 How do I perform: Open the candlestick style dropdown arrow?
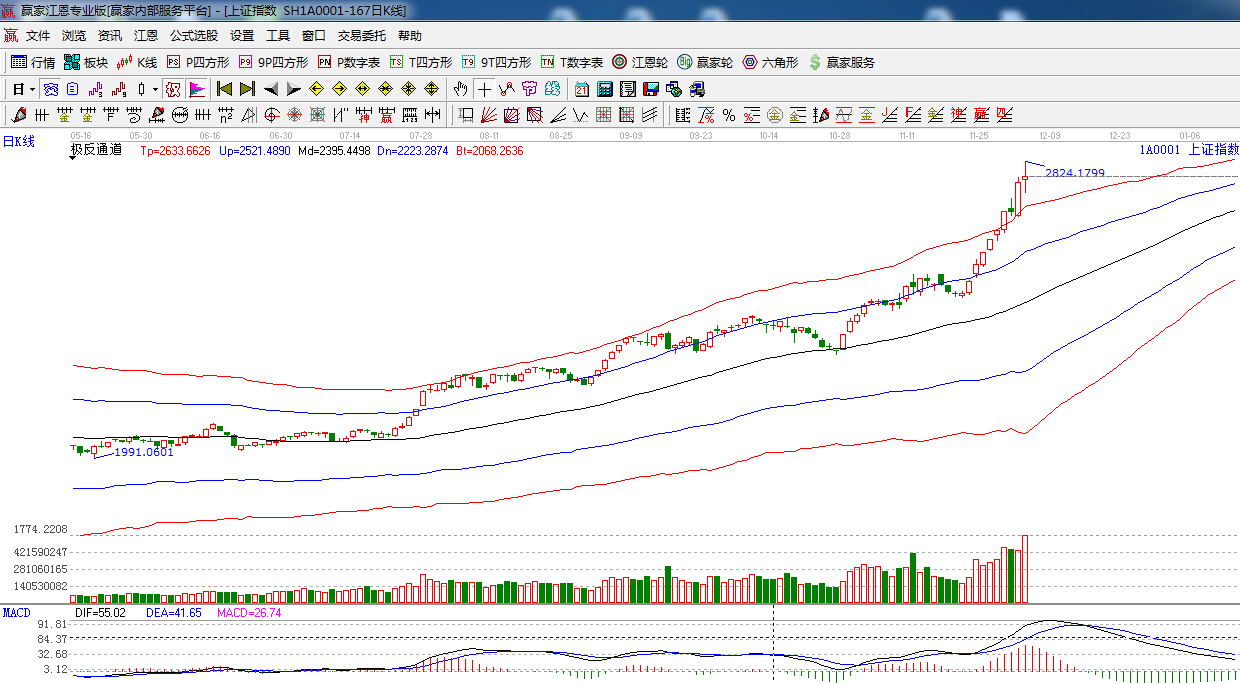point(155,89)
